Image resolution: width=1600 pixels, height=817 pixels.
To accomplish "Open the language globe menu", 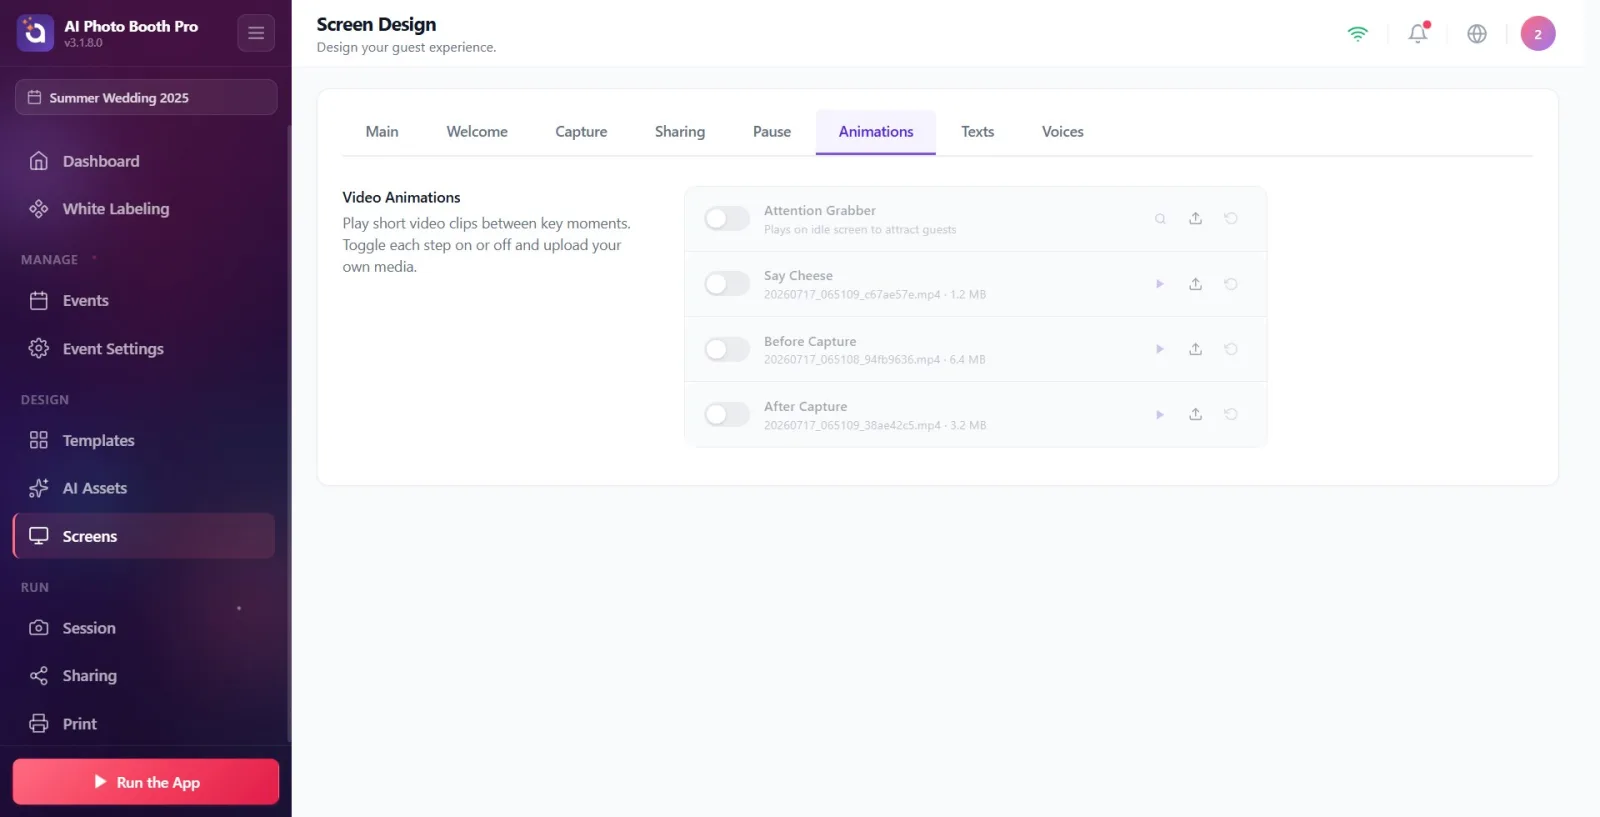I will pyautogui.click(x=1477, y=33).
